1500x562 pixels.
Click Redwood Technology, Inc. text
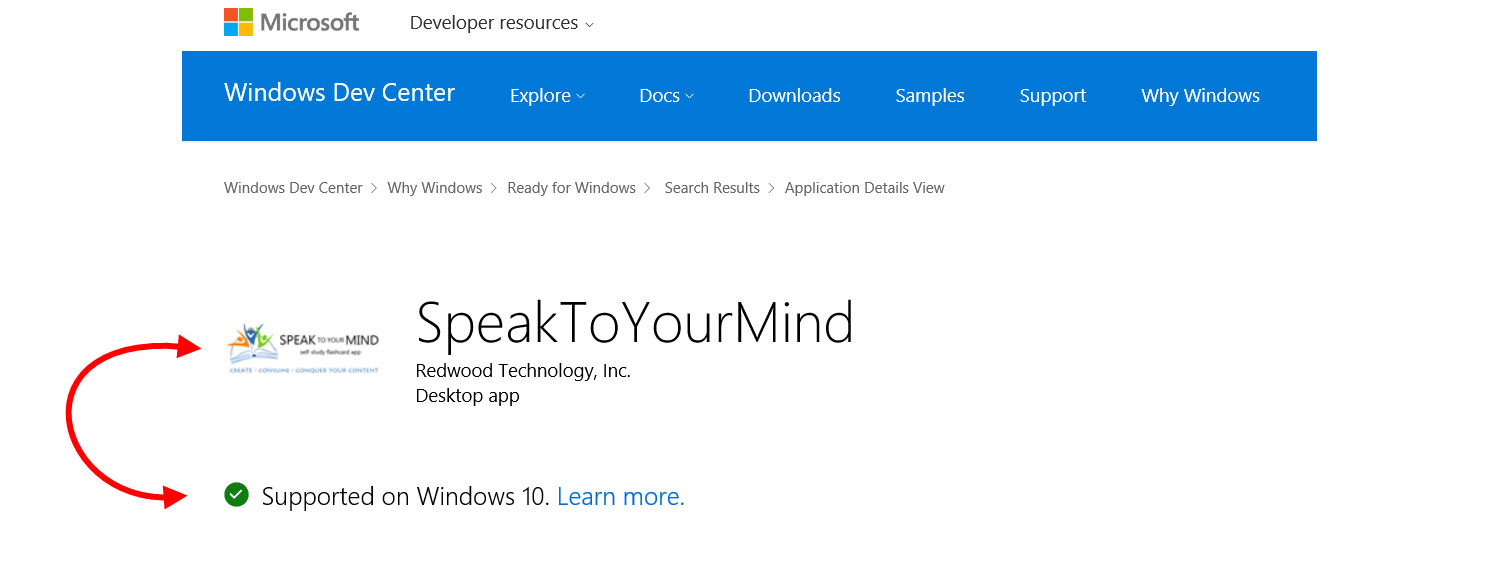click(x=523, y=371)
